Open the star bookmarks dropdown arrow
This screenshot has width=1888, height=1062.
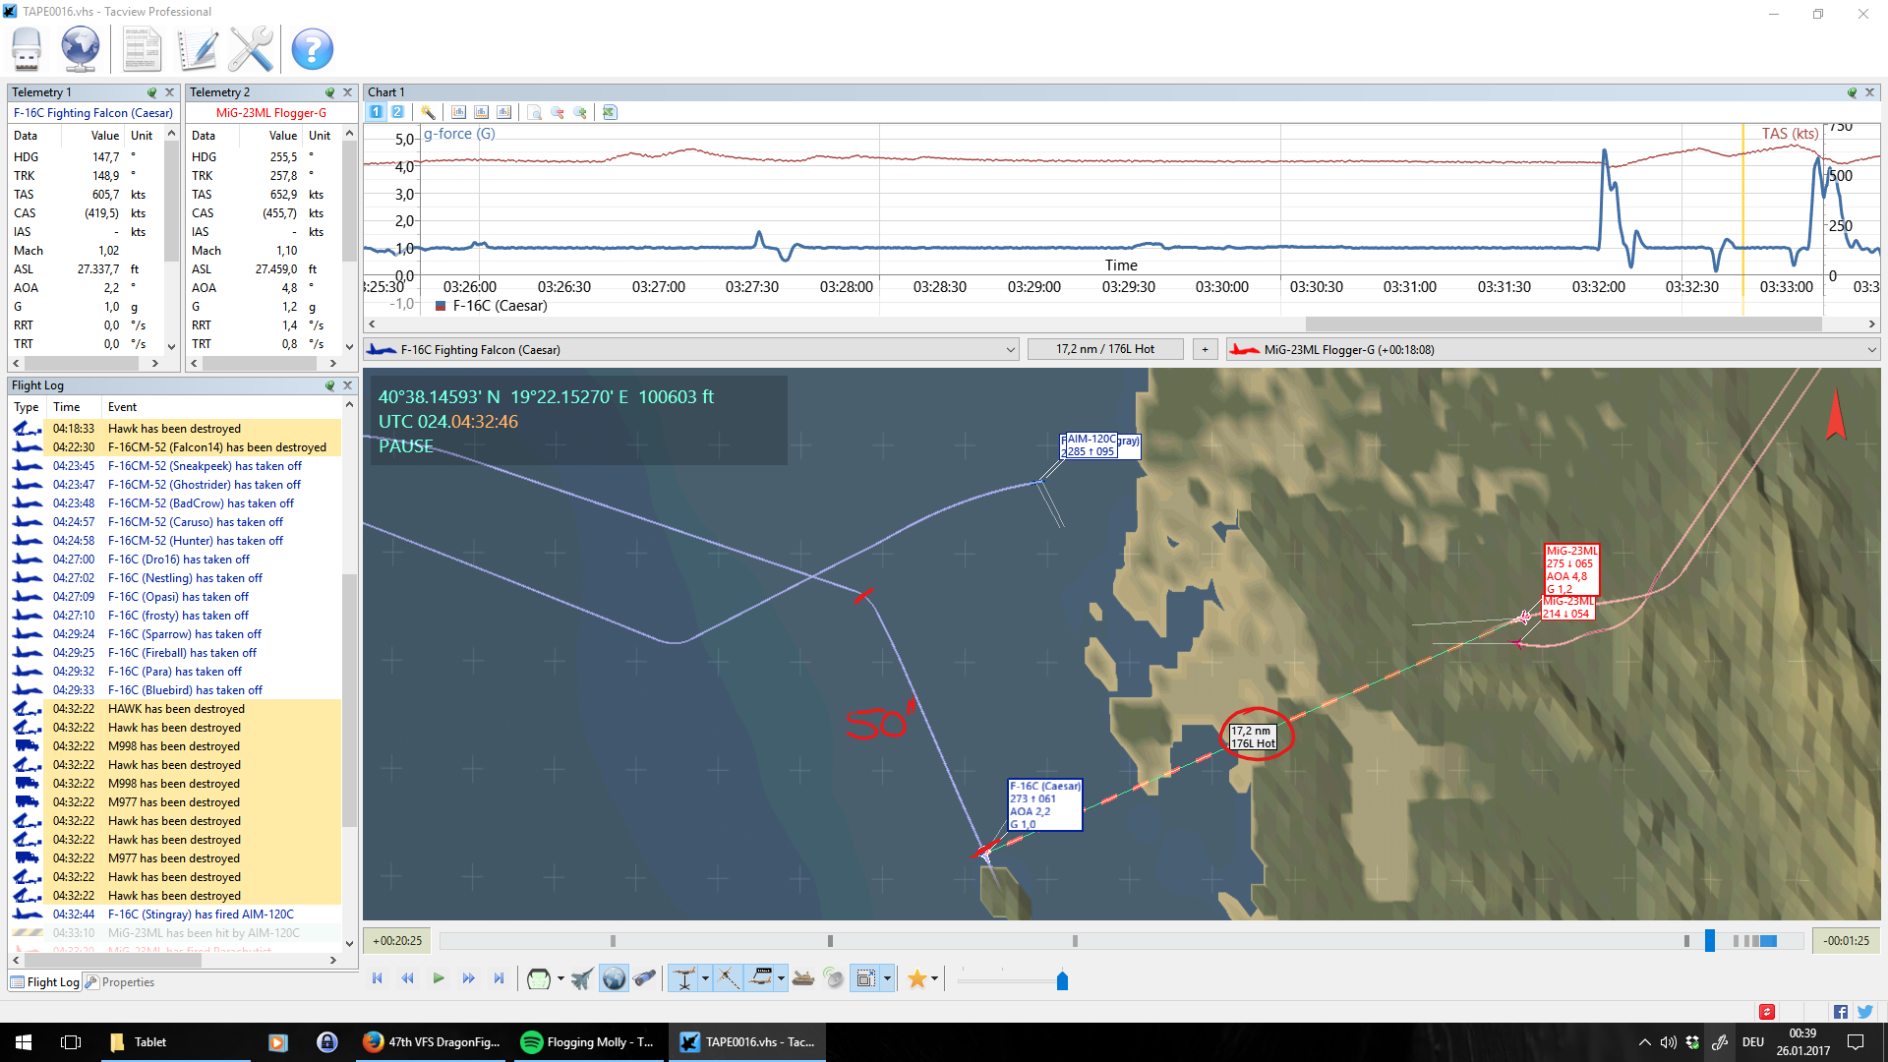click(x=935, y=979)
